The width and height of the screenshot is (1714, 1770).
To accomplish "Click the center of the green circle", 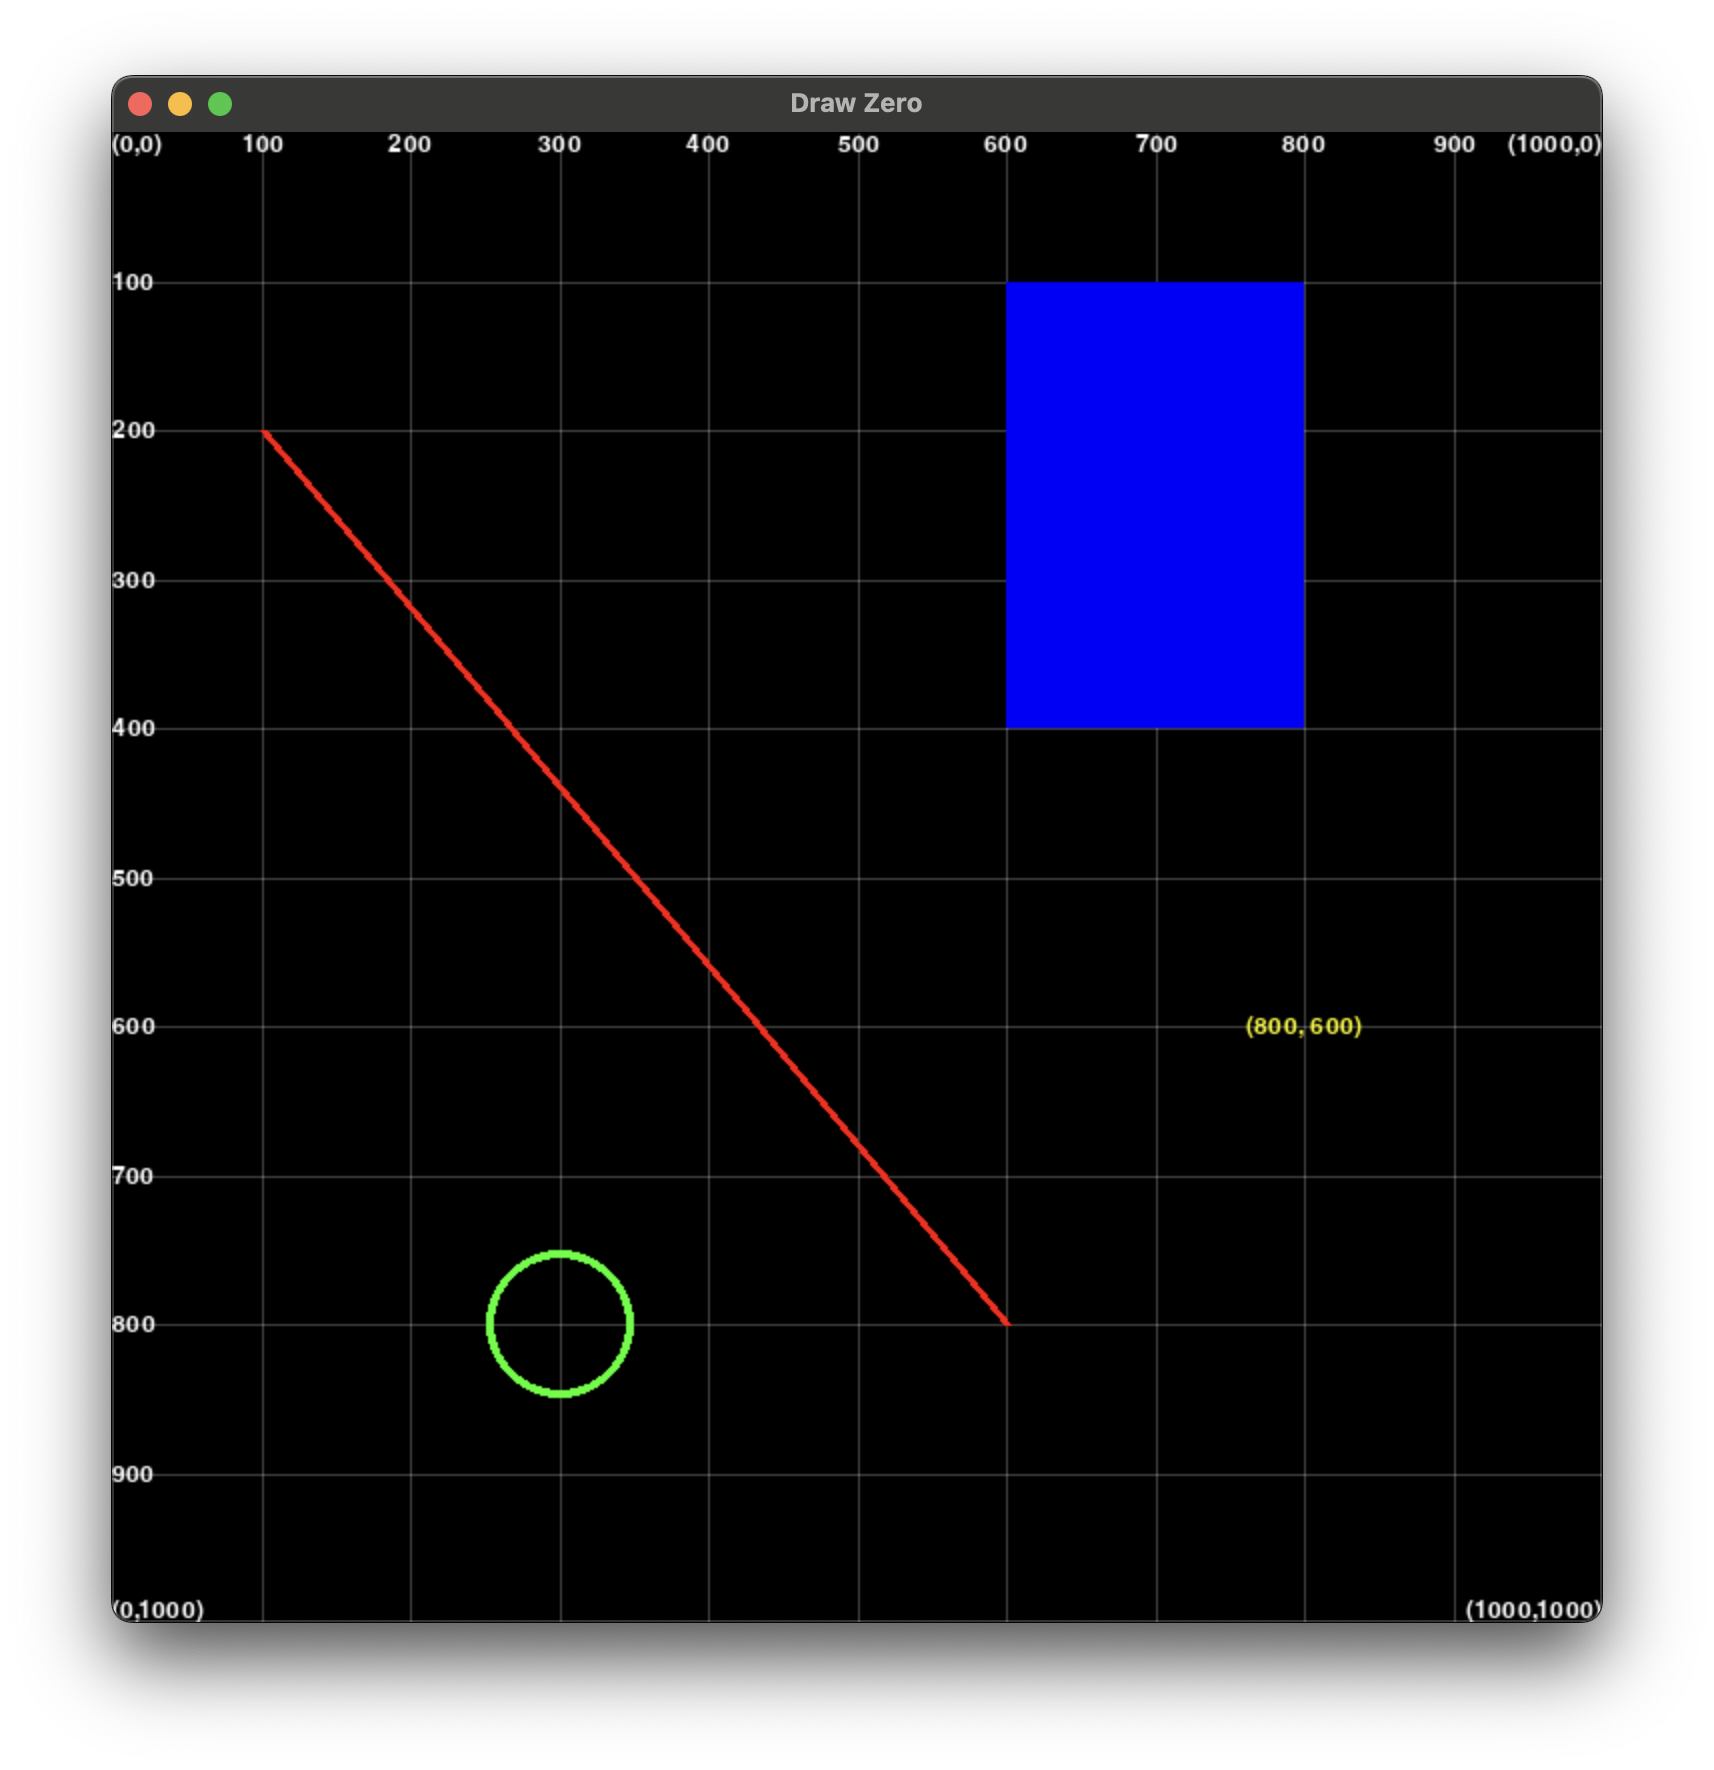I will pos(560,1323).
